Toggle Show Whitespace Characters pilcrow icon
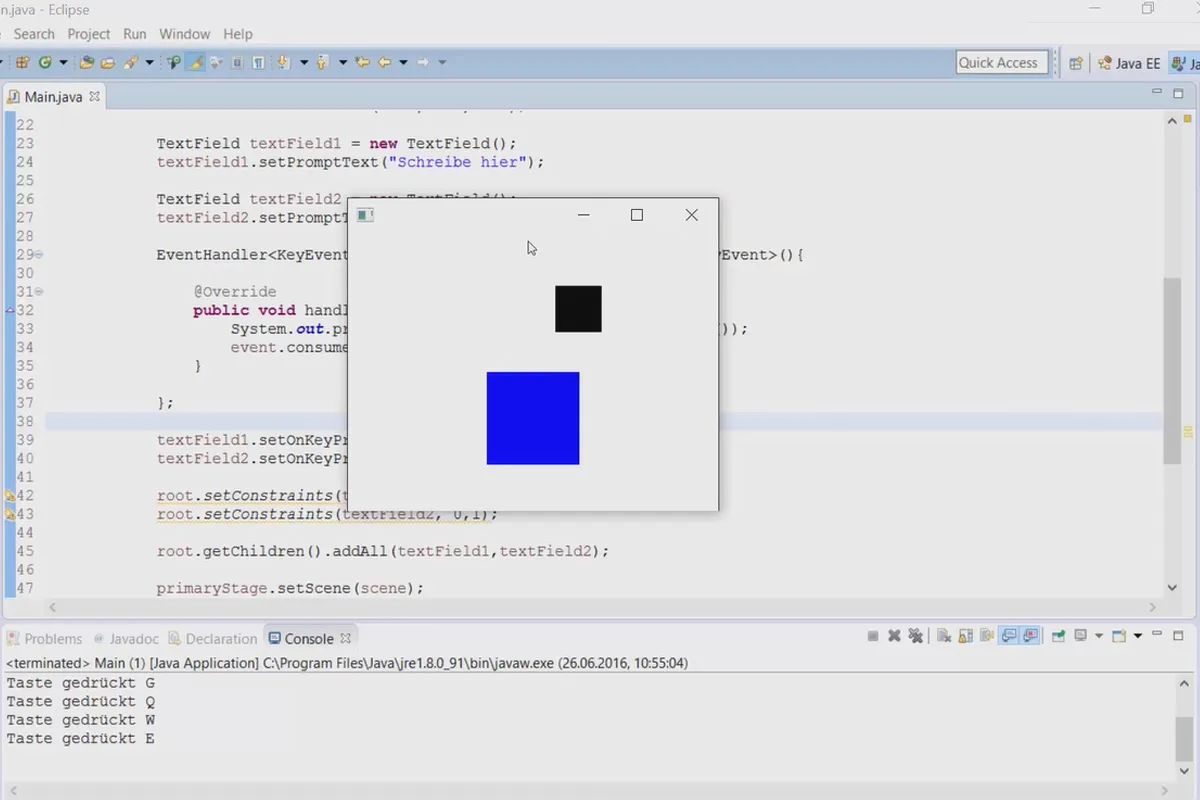 coord(259,62)
